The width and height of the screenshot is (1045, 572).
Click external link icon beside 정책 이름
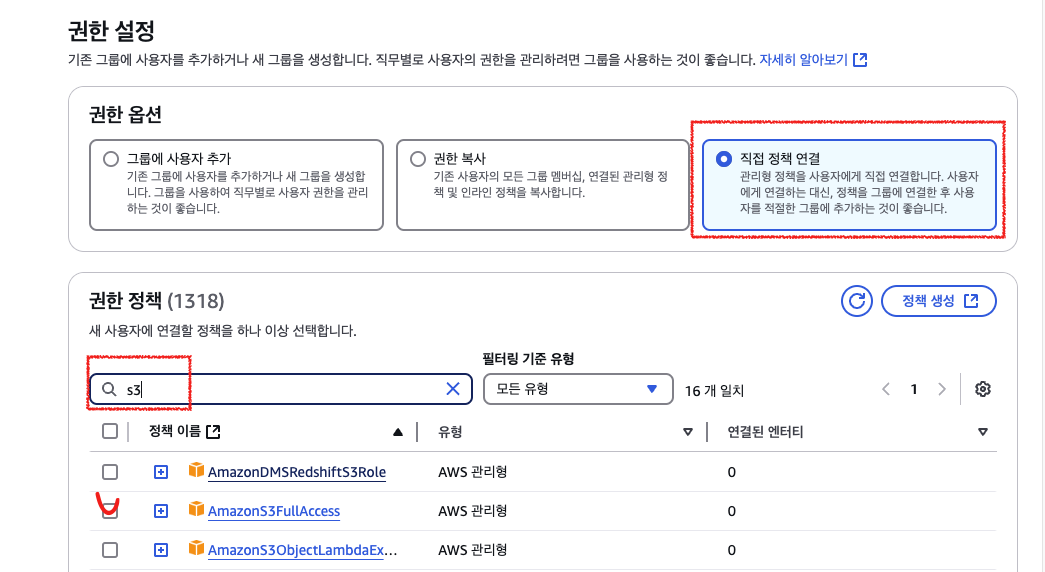coord(213,432)
